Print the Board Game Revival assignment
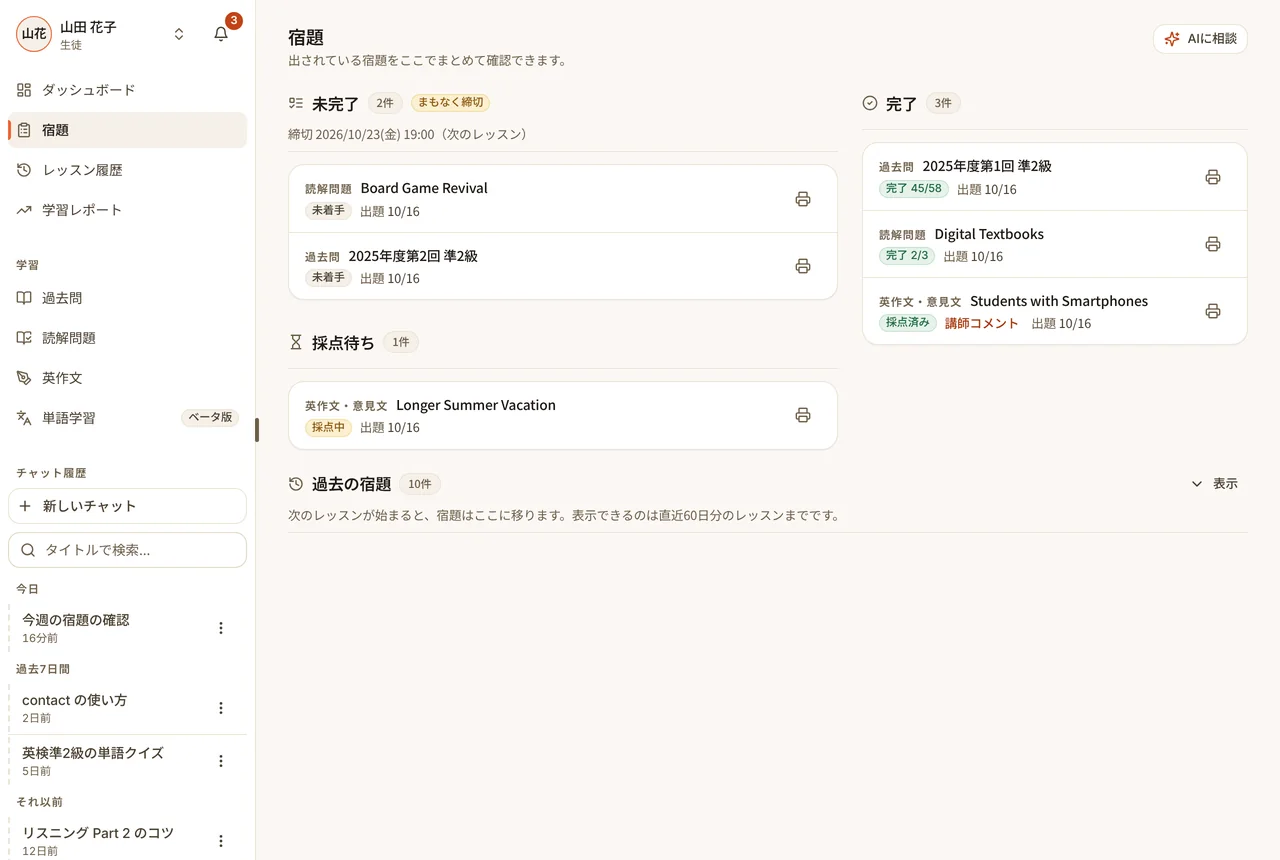The height and width of the screenshot is (860, 1280). 802,199
